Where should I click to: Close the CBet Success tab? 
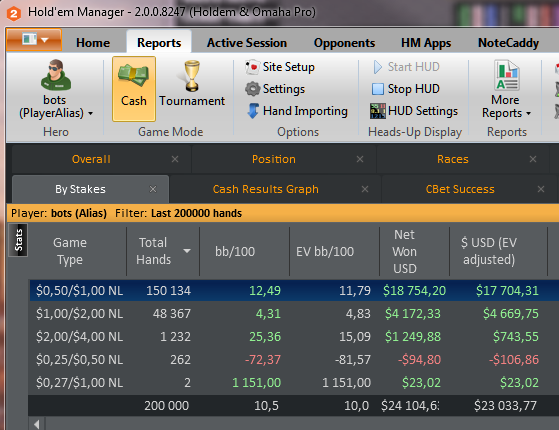pos(541,189)
